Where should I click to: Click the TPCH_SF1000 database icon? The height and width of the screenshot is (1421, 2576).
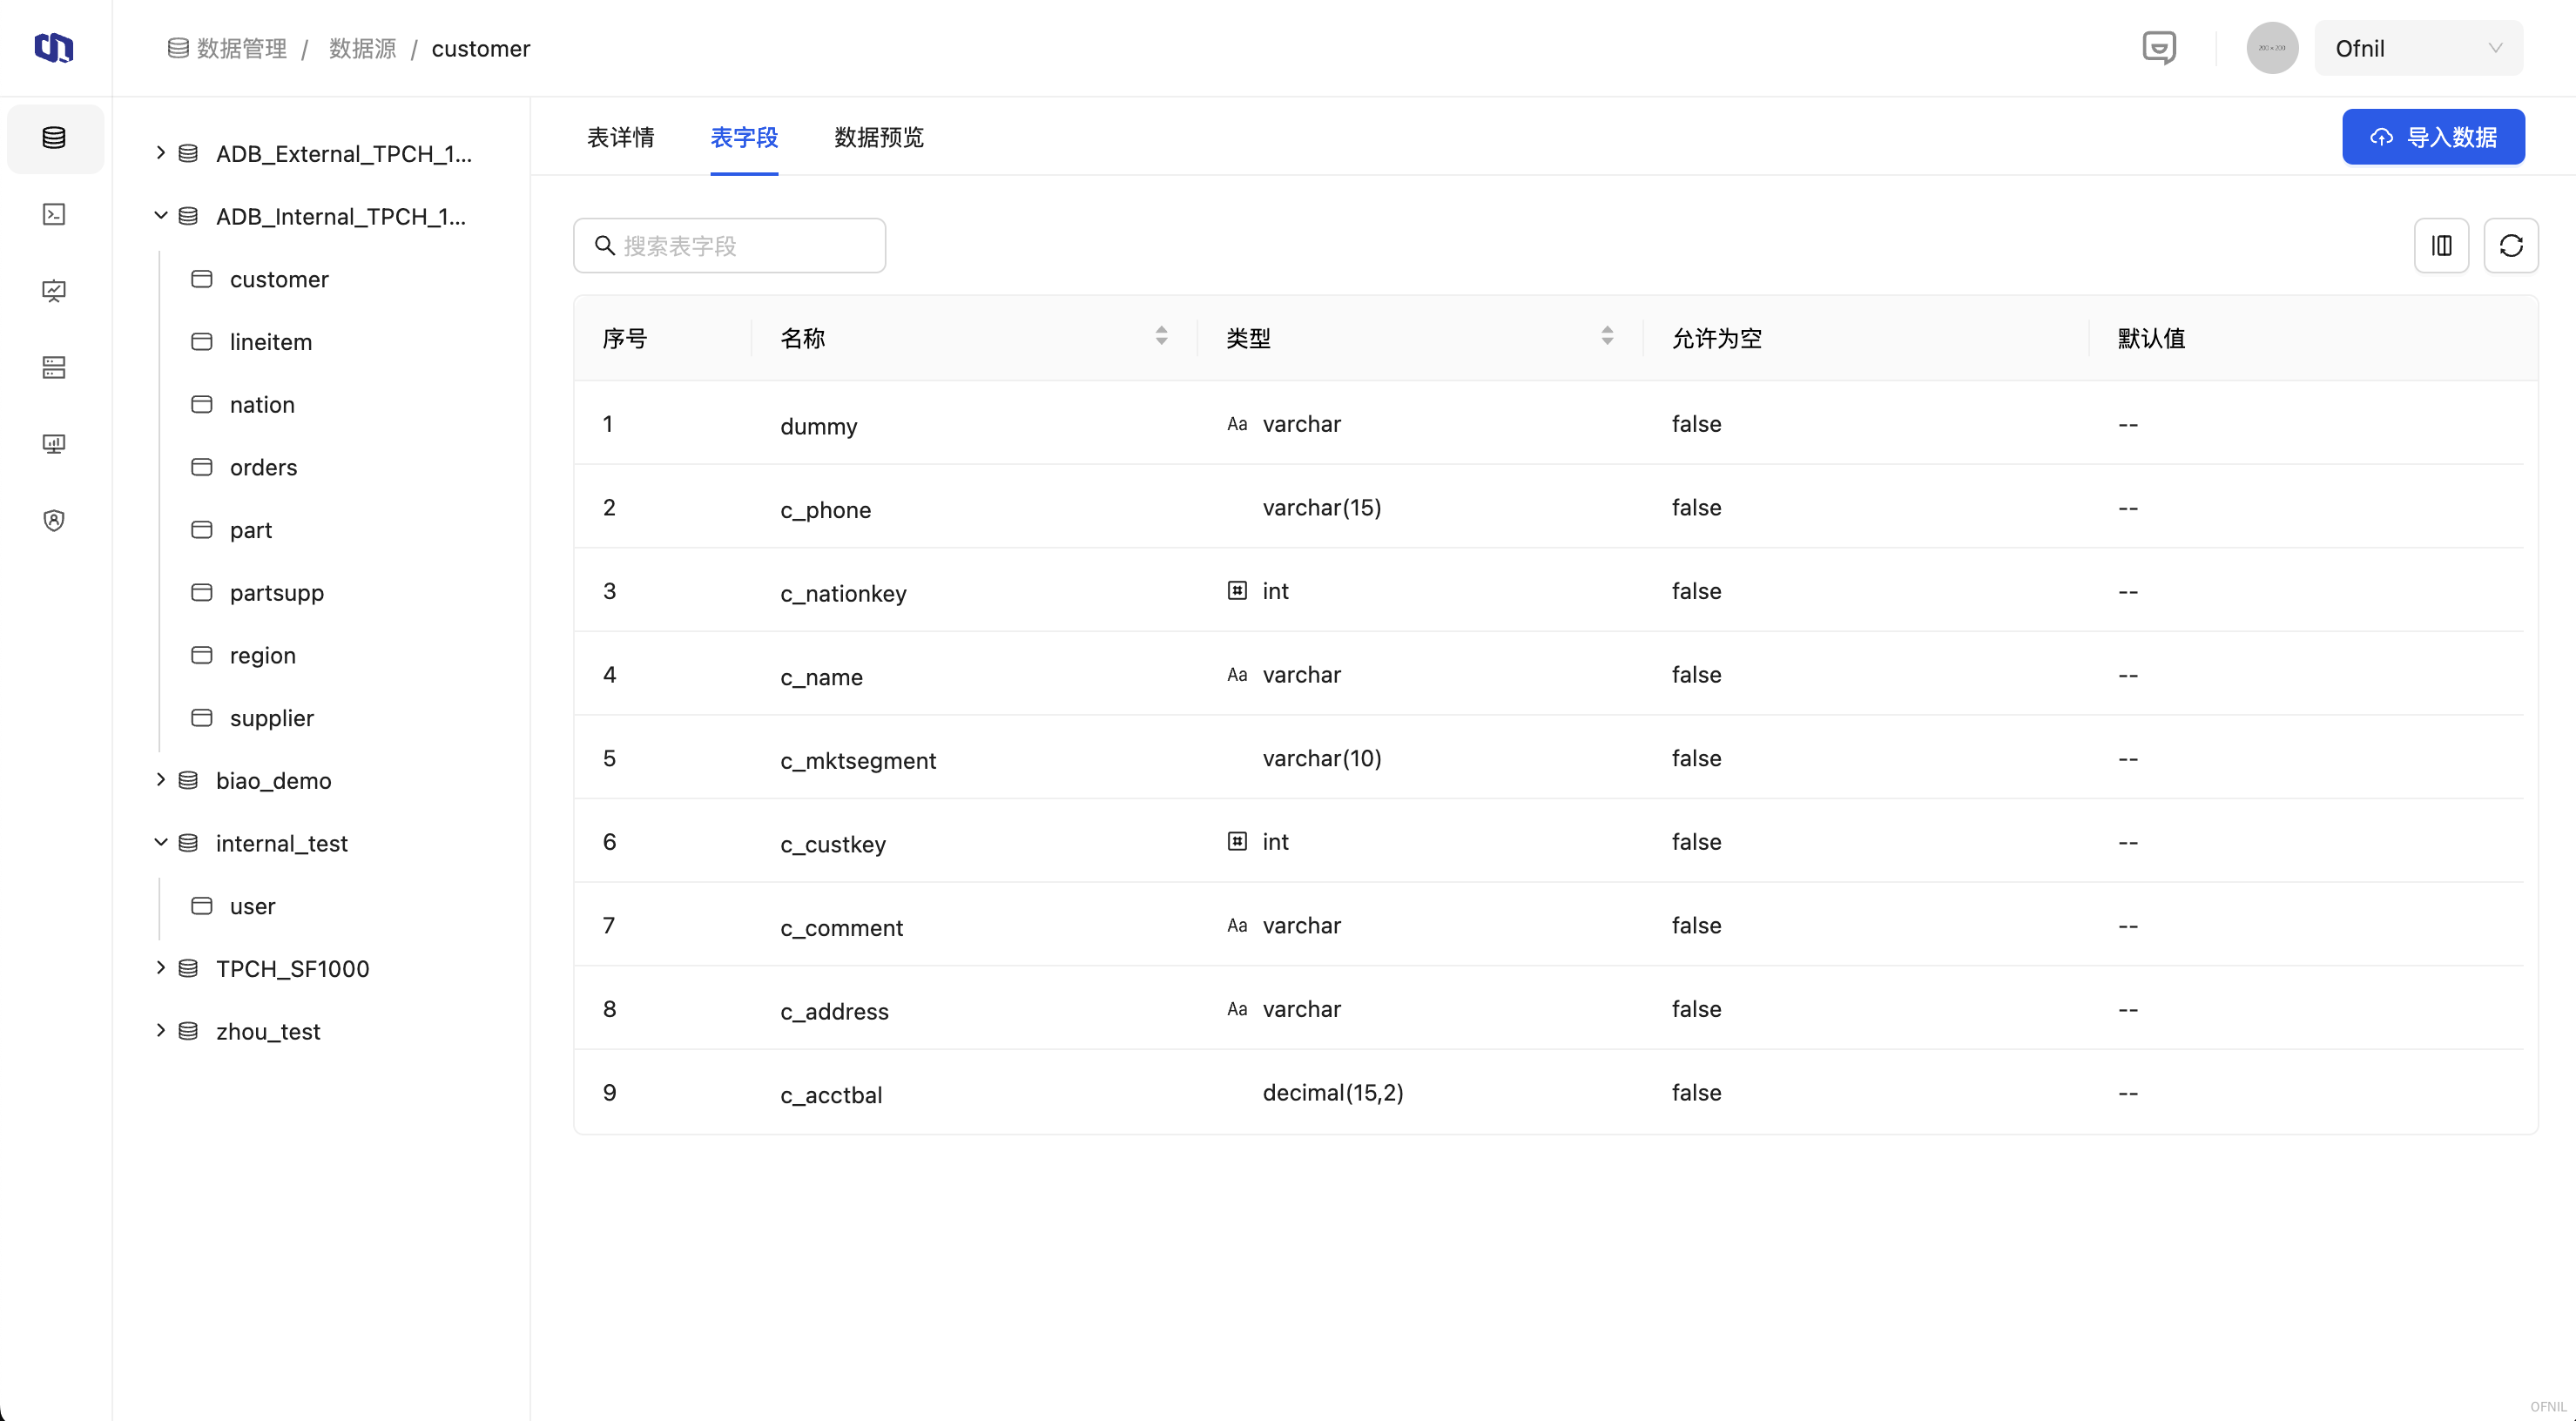coord(188,968)
